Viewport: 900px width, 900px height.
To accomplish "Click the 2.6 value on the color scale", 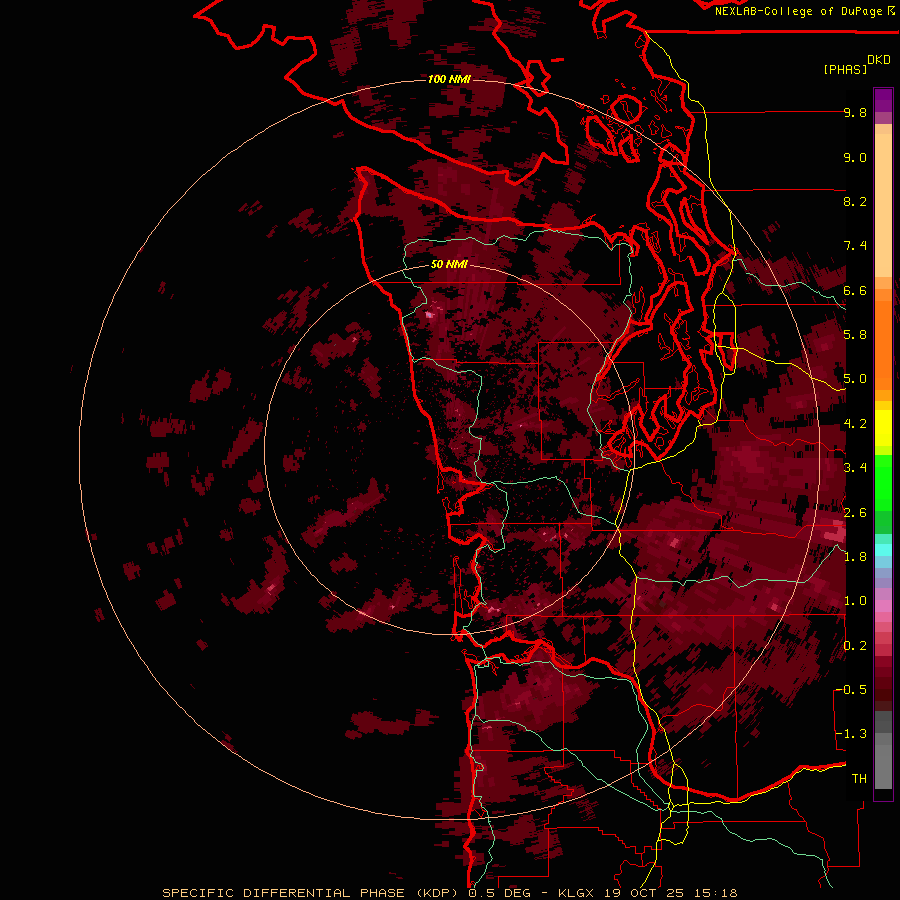I will coord(855,513).
